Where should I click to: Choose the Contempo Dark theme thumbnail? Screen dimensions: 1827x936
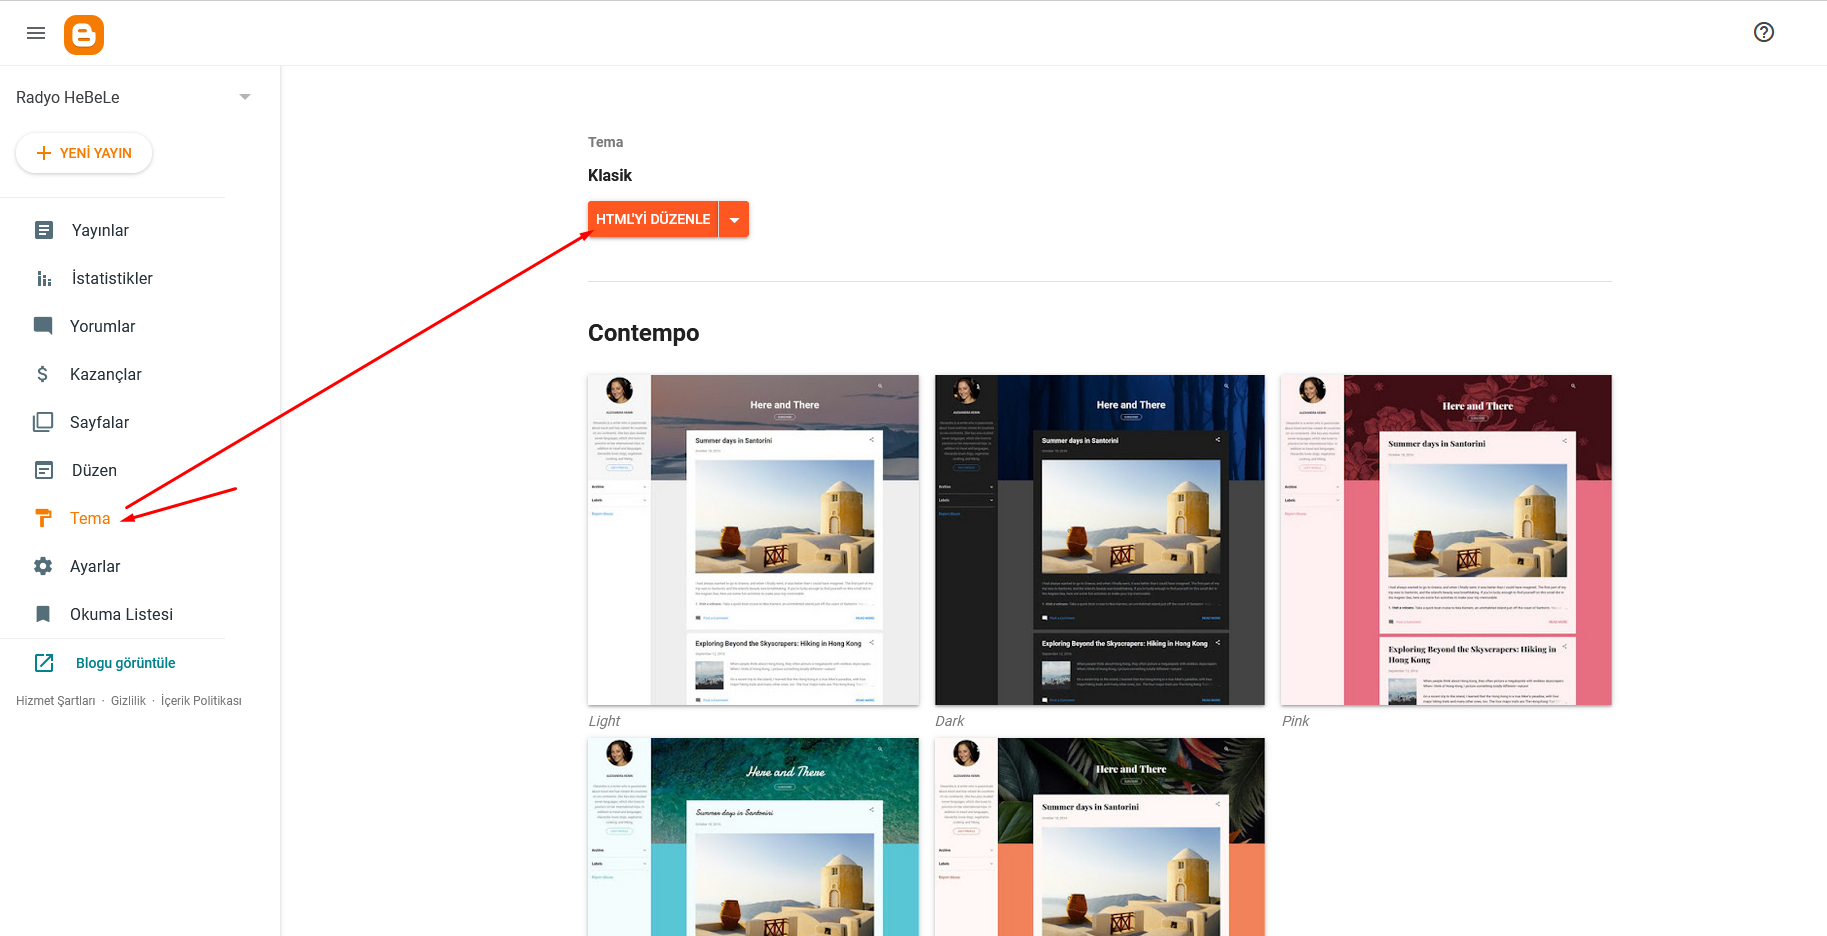(1099, 540)
